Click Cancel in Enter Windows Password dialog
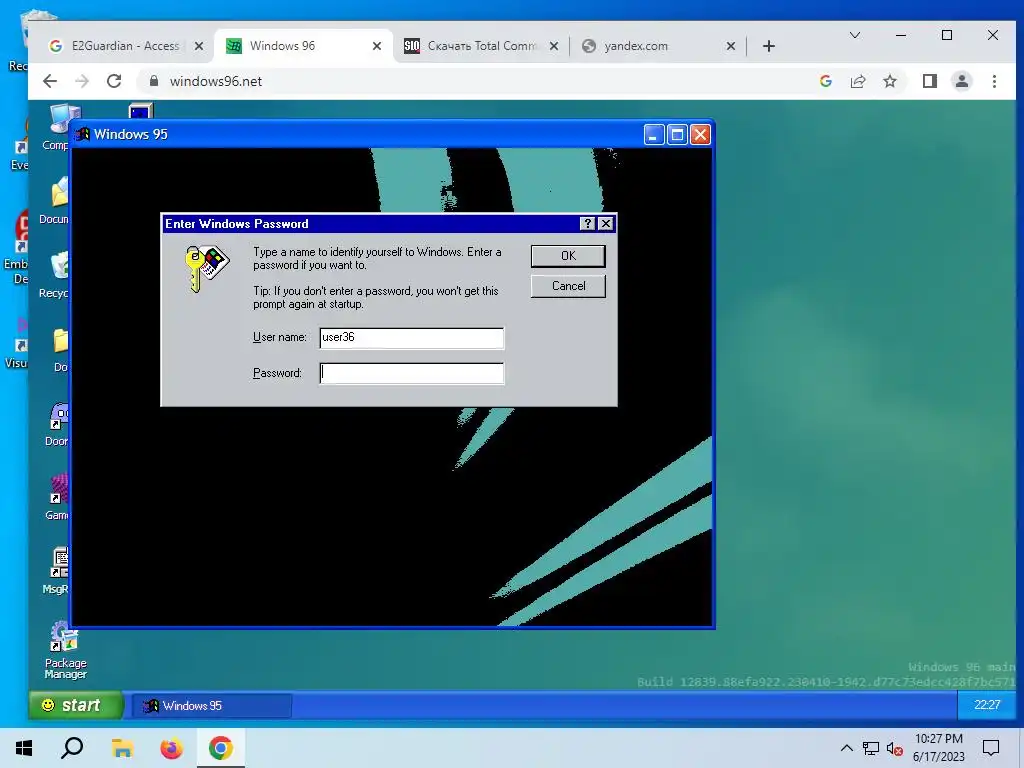Viewport: 1024px width, 768px height. [568, 286]
